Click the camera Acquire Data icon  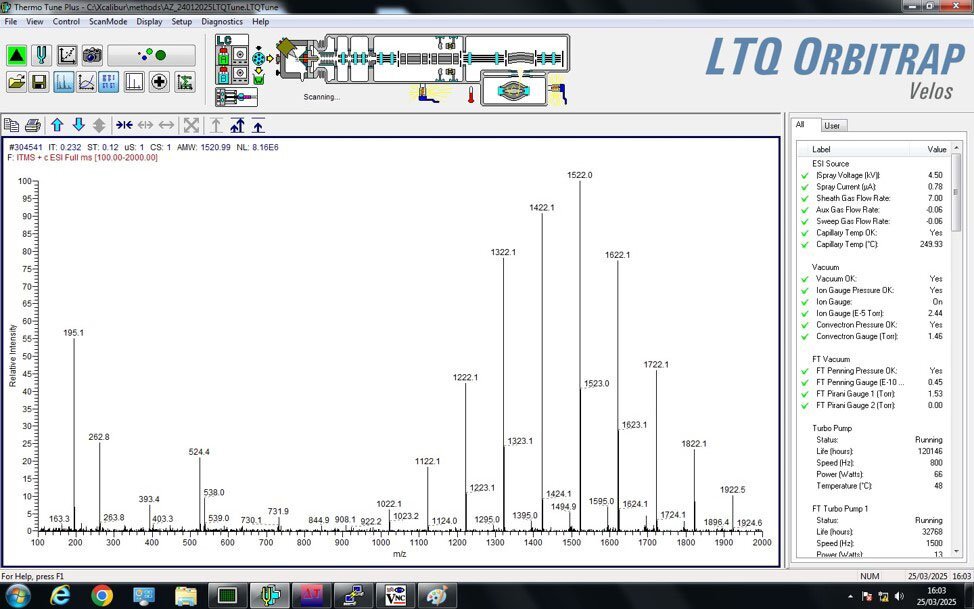point(92,55)
